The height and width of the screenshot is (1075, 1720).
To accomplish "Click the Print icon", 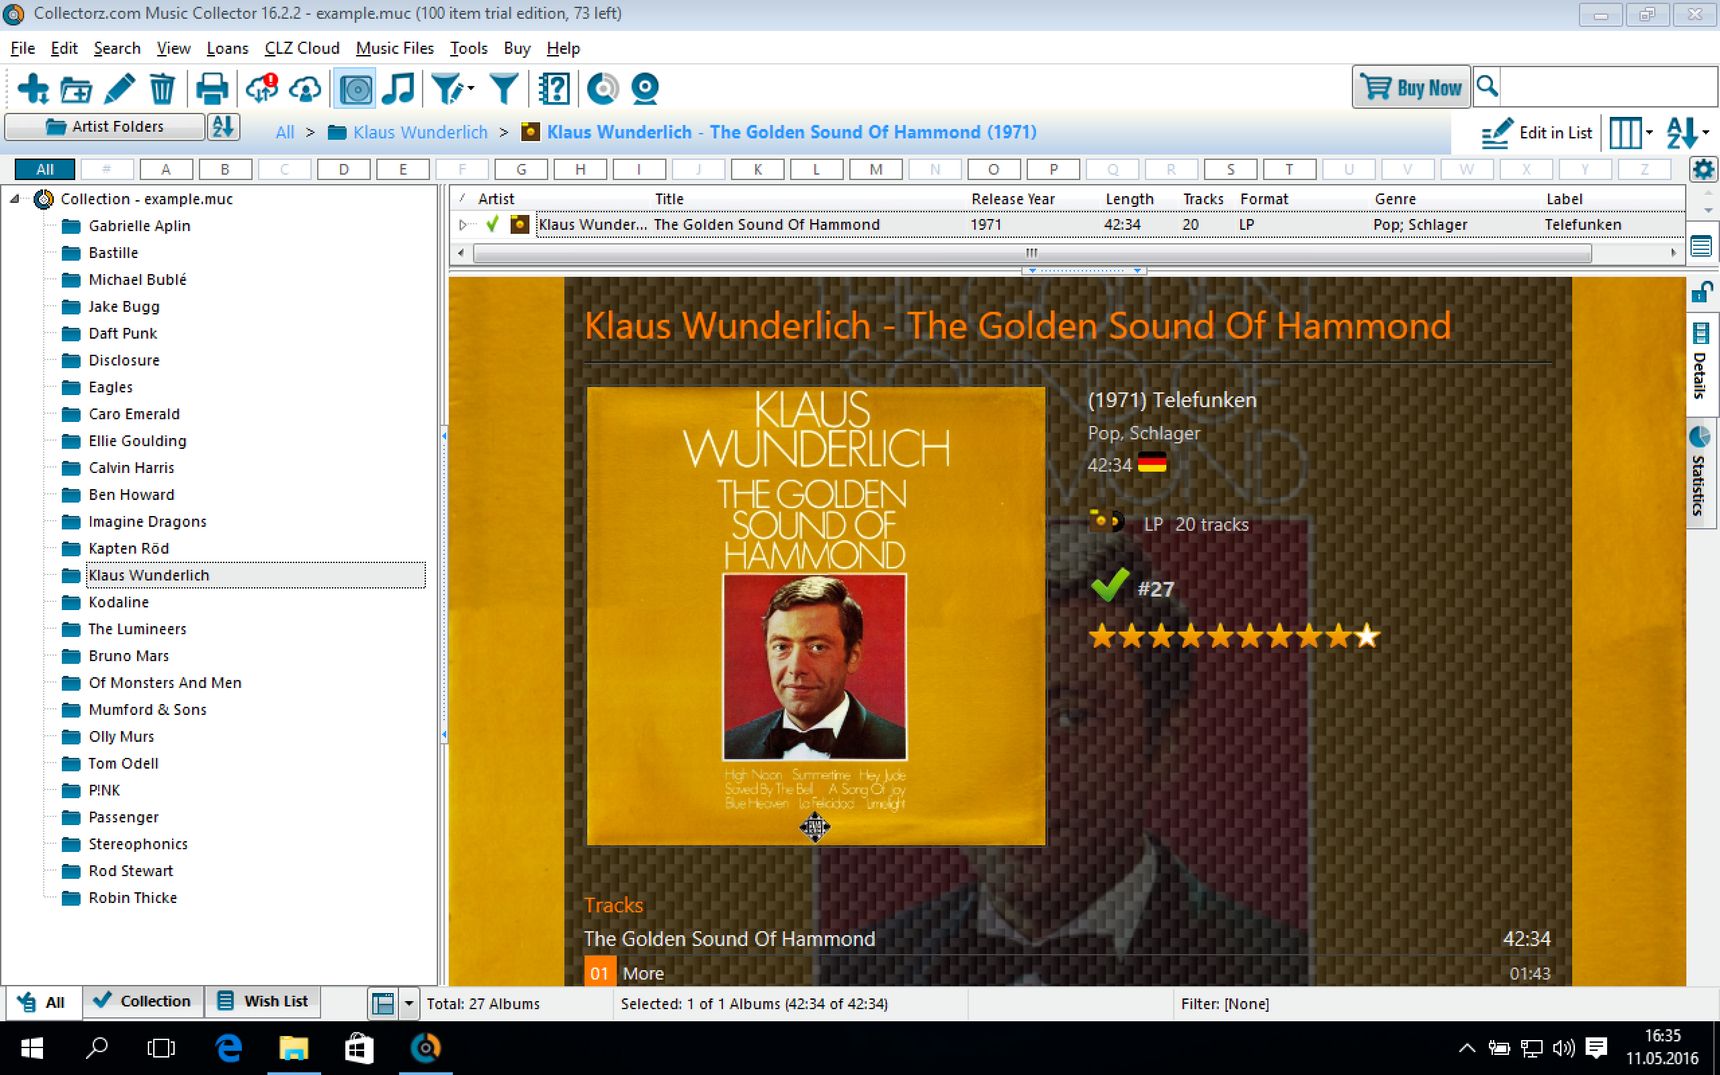I will 211,89.
